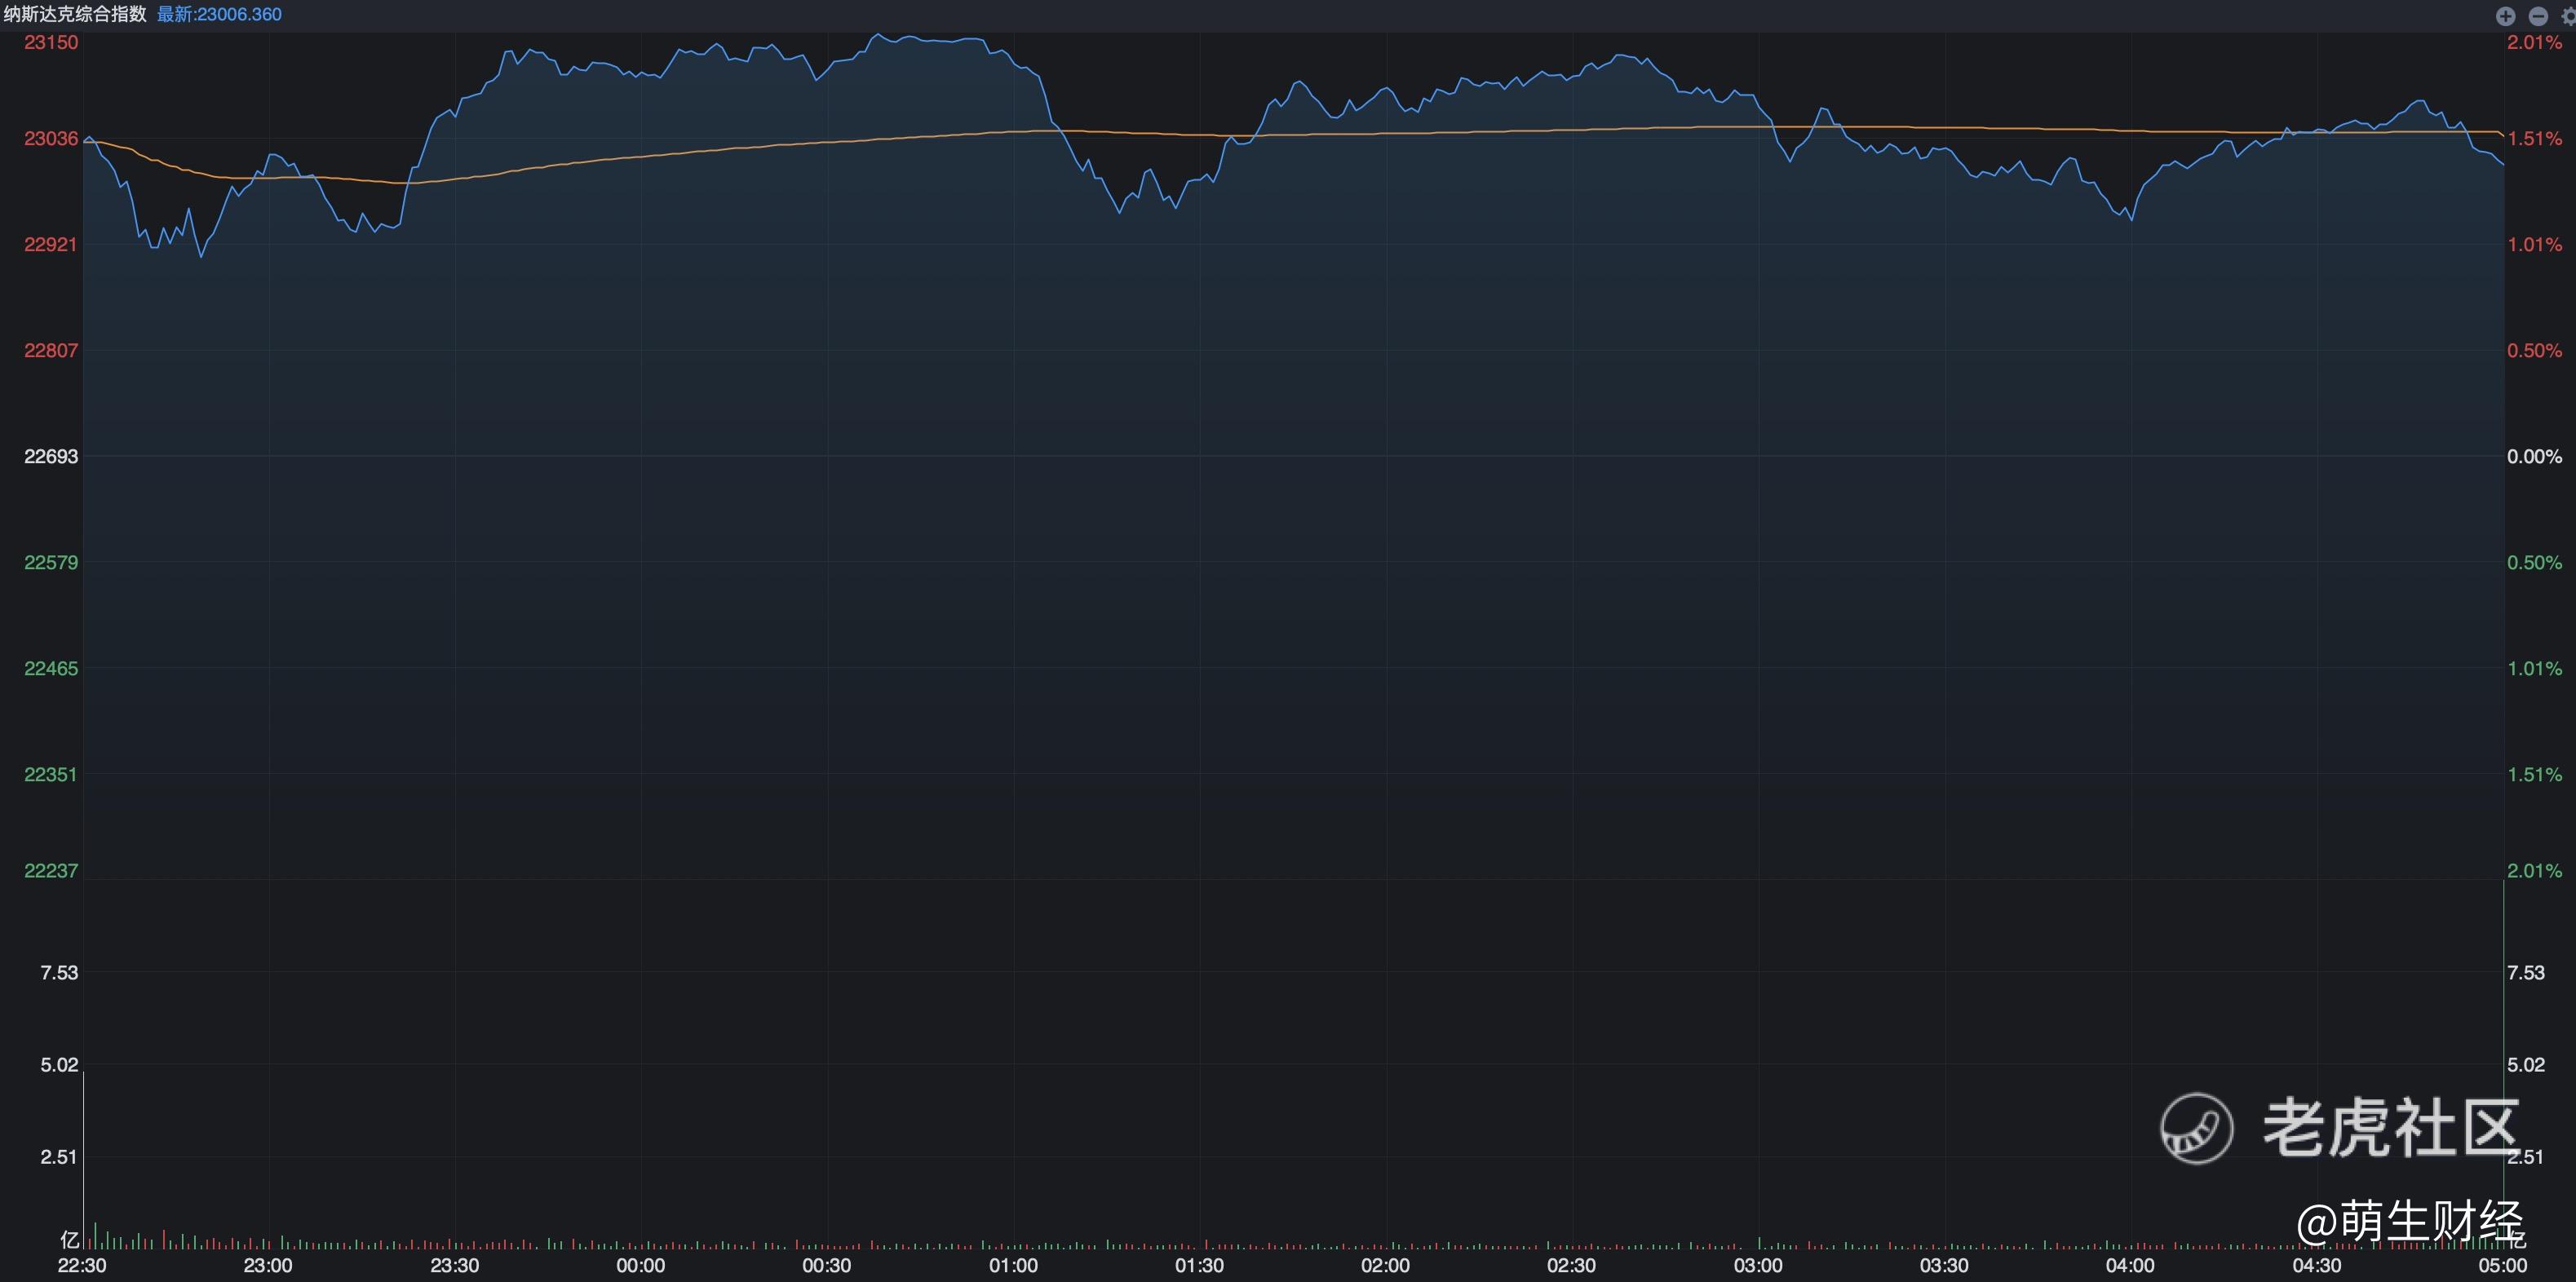The width and height of the screenshot is (2576, 1282).
Task: Click the 03:00 time axis marker
Action: tap(1757, 1265)
